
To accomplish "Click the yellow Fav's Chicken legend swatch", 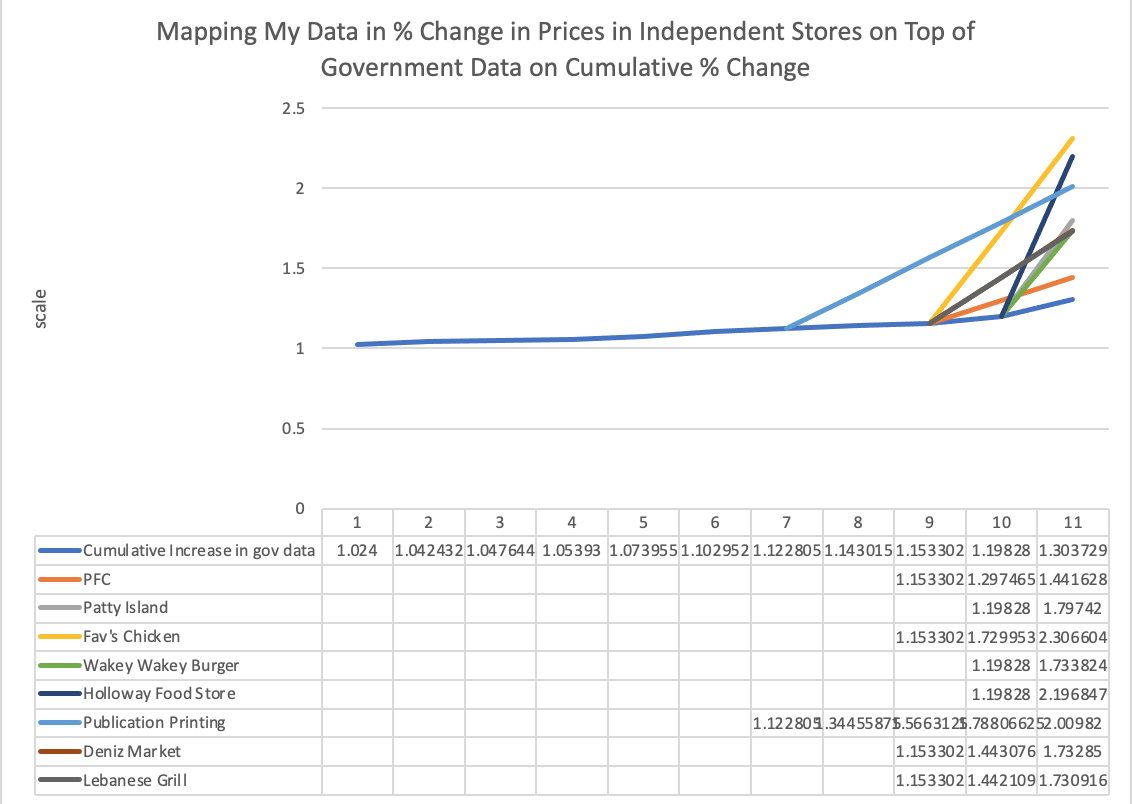I will tap(59, 636).
